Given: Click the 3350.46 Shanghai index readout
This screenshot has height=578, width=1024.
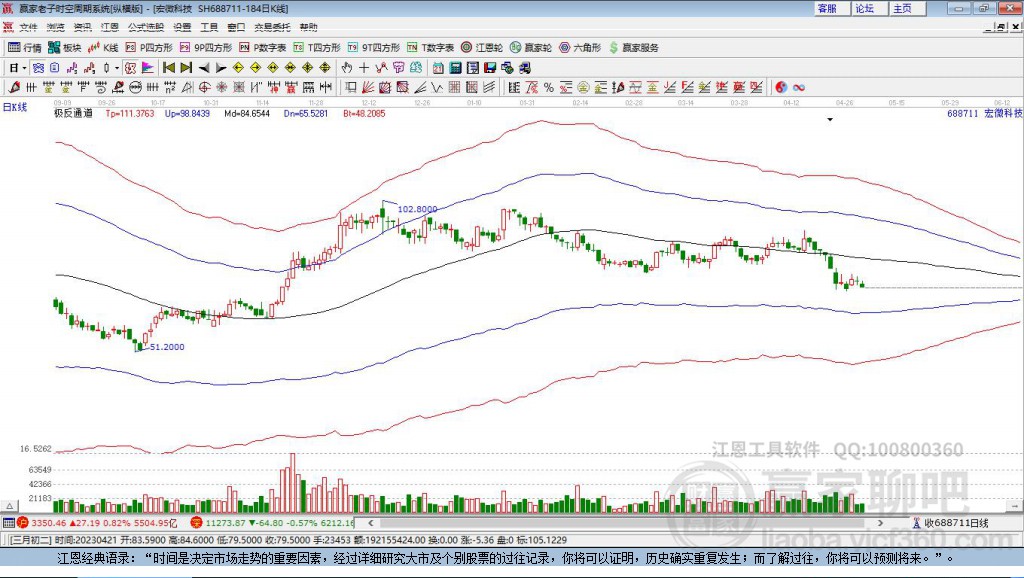Looking at the screenshot, I should [48, 522].
